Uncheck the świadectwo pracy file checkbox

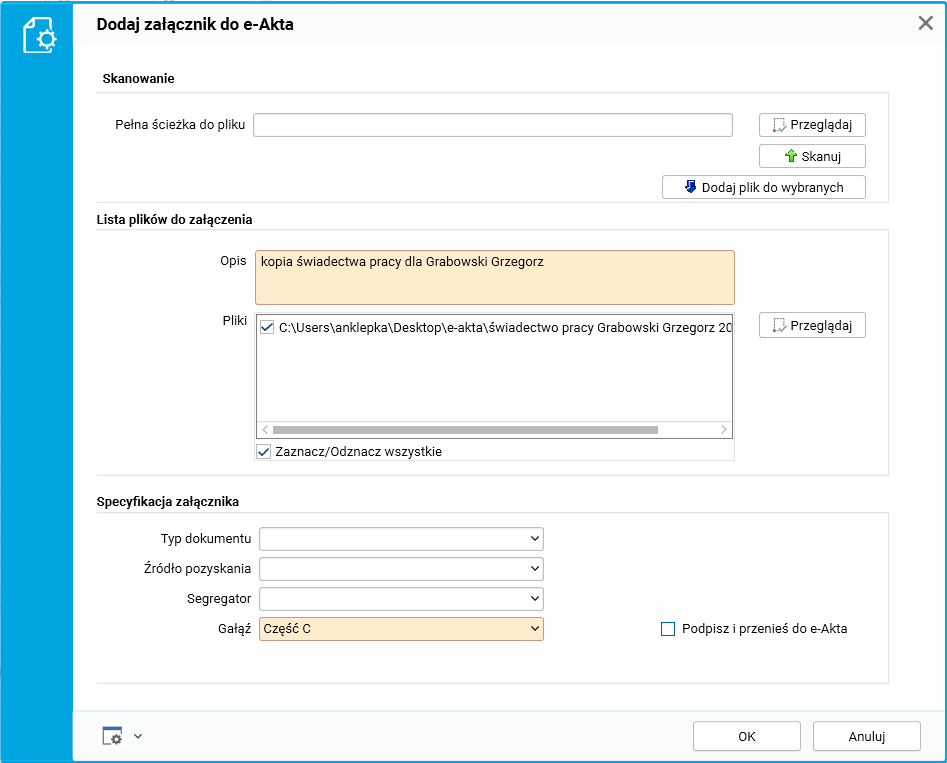[267, 326]
